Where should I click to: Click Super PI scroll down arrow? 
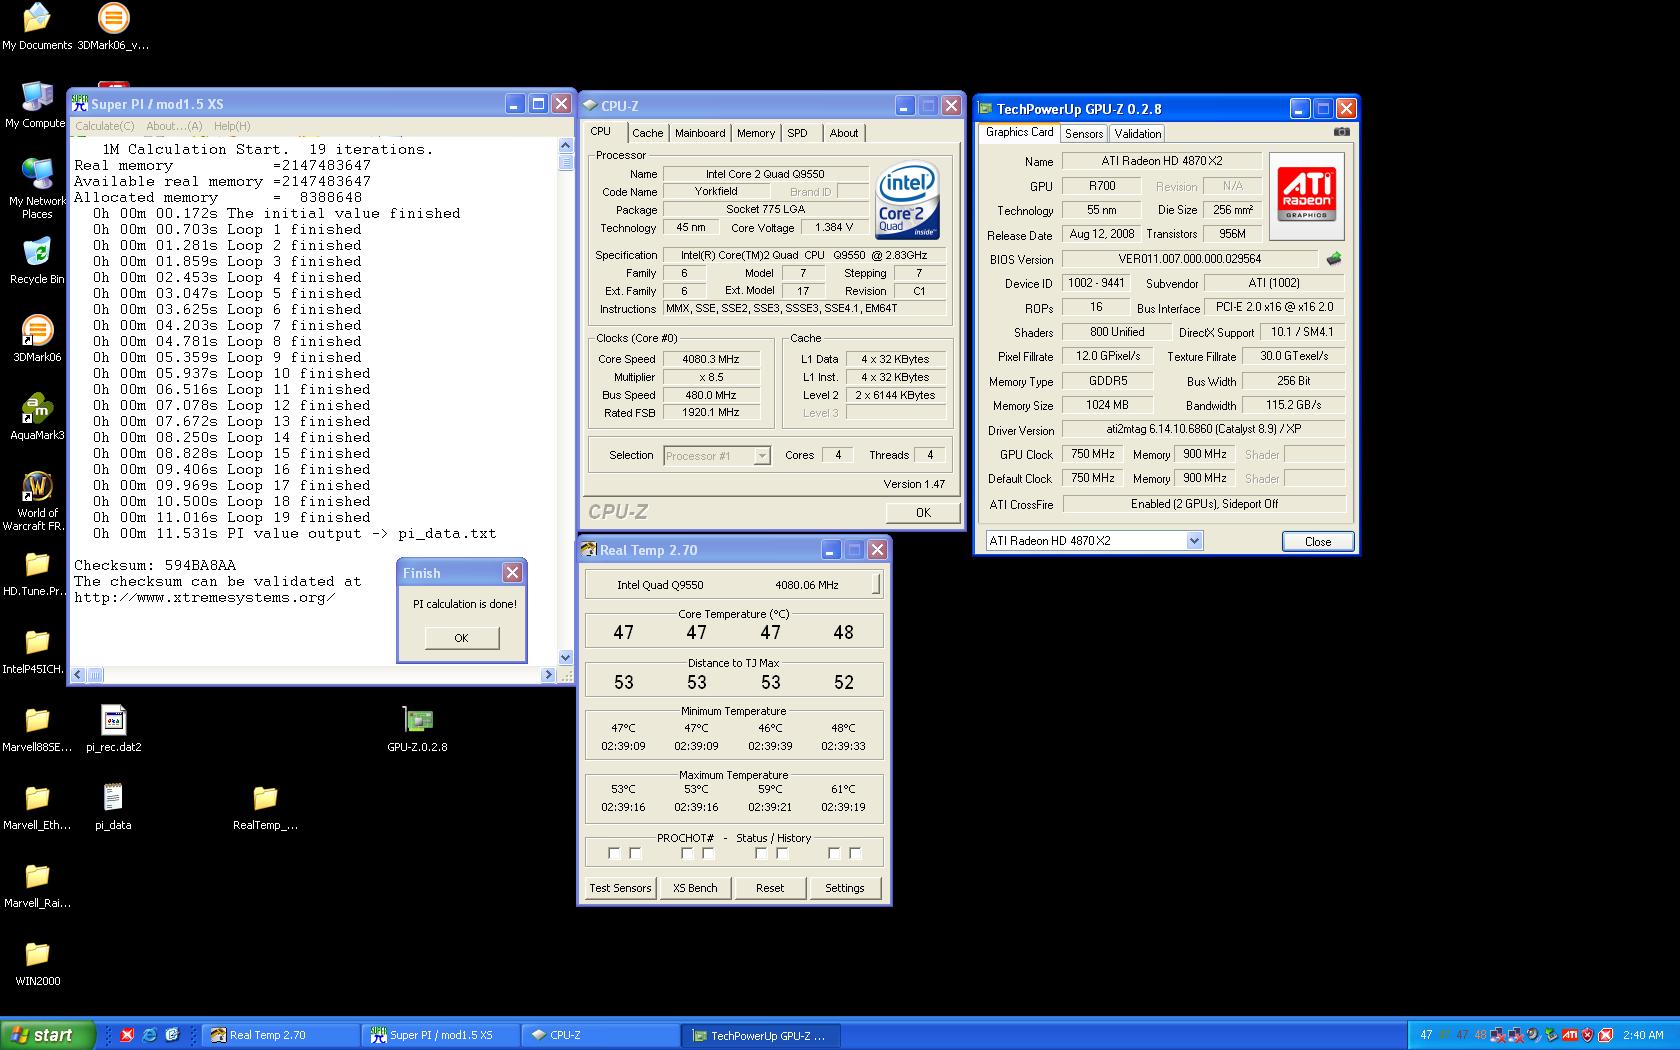coord(566,657)
